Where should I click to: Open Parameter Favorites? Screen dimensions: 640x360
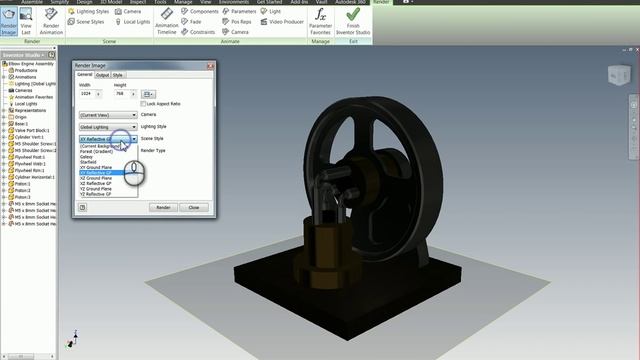tap(320, 22)
